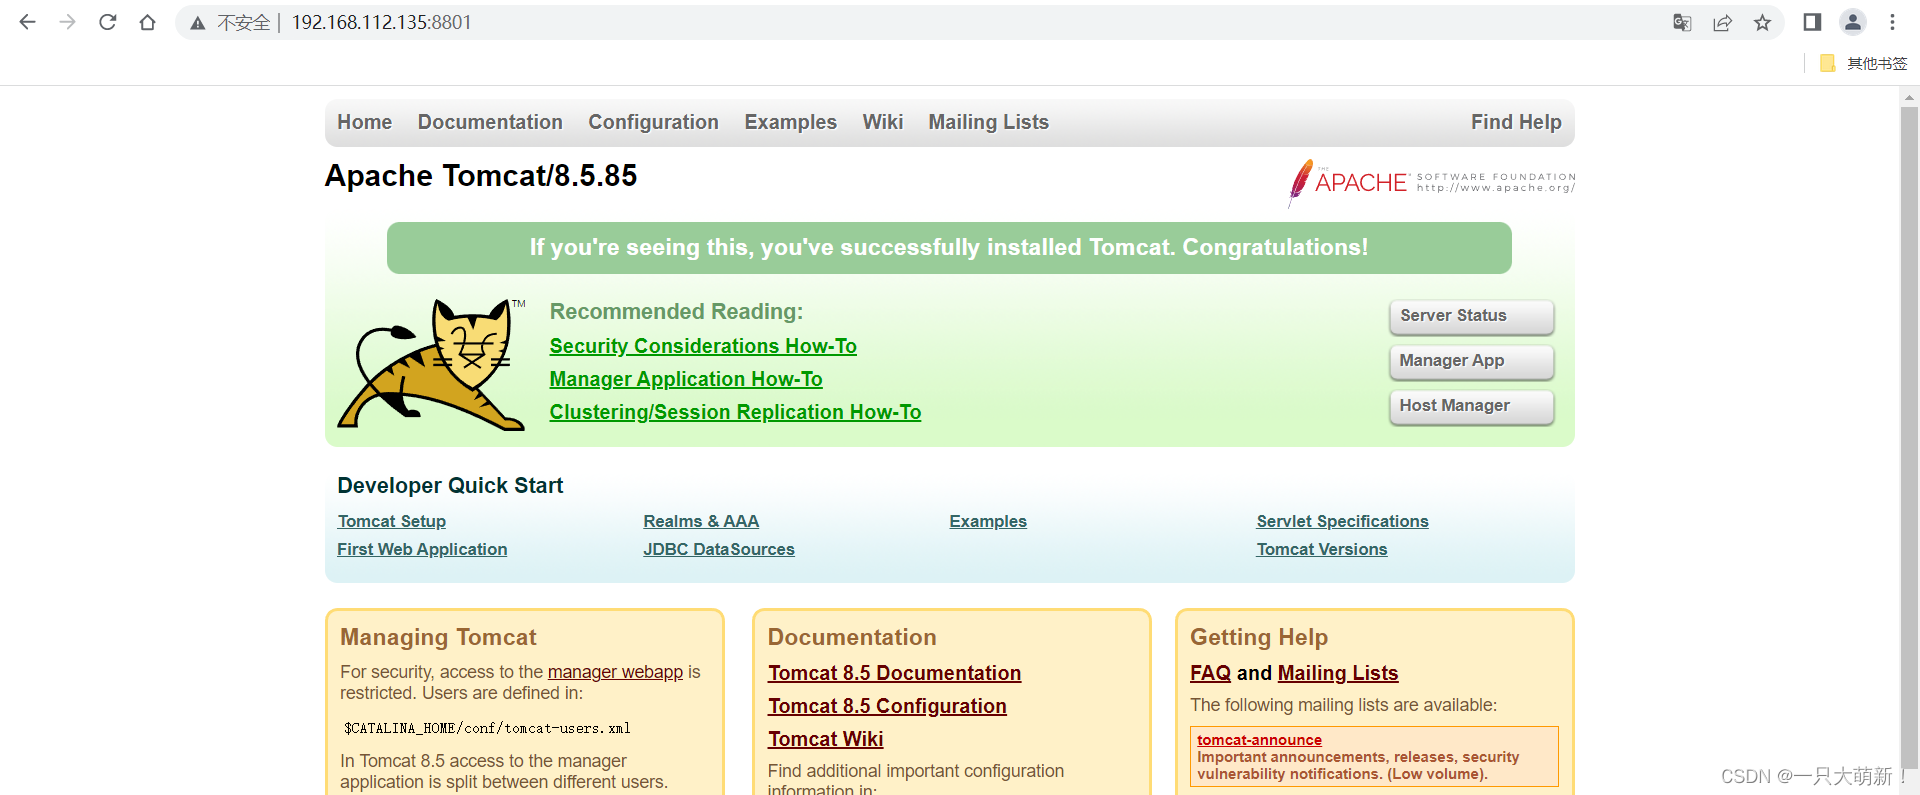The width and height of the screenshot is (1920, 795).
Task: Open the Mailing Lists link under Getting Help
Action: 1338,673
